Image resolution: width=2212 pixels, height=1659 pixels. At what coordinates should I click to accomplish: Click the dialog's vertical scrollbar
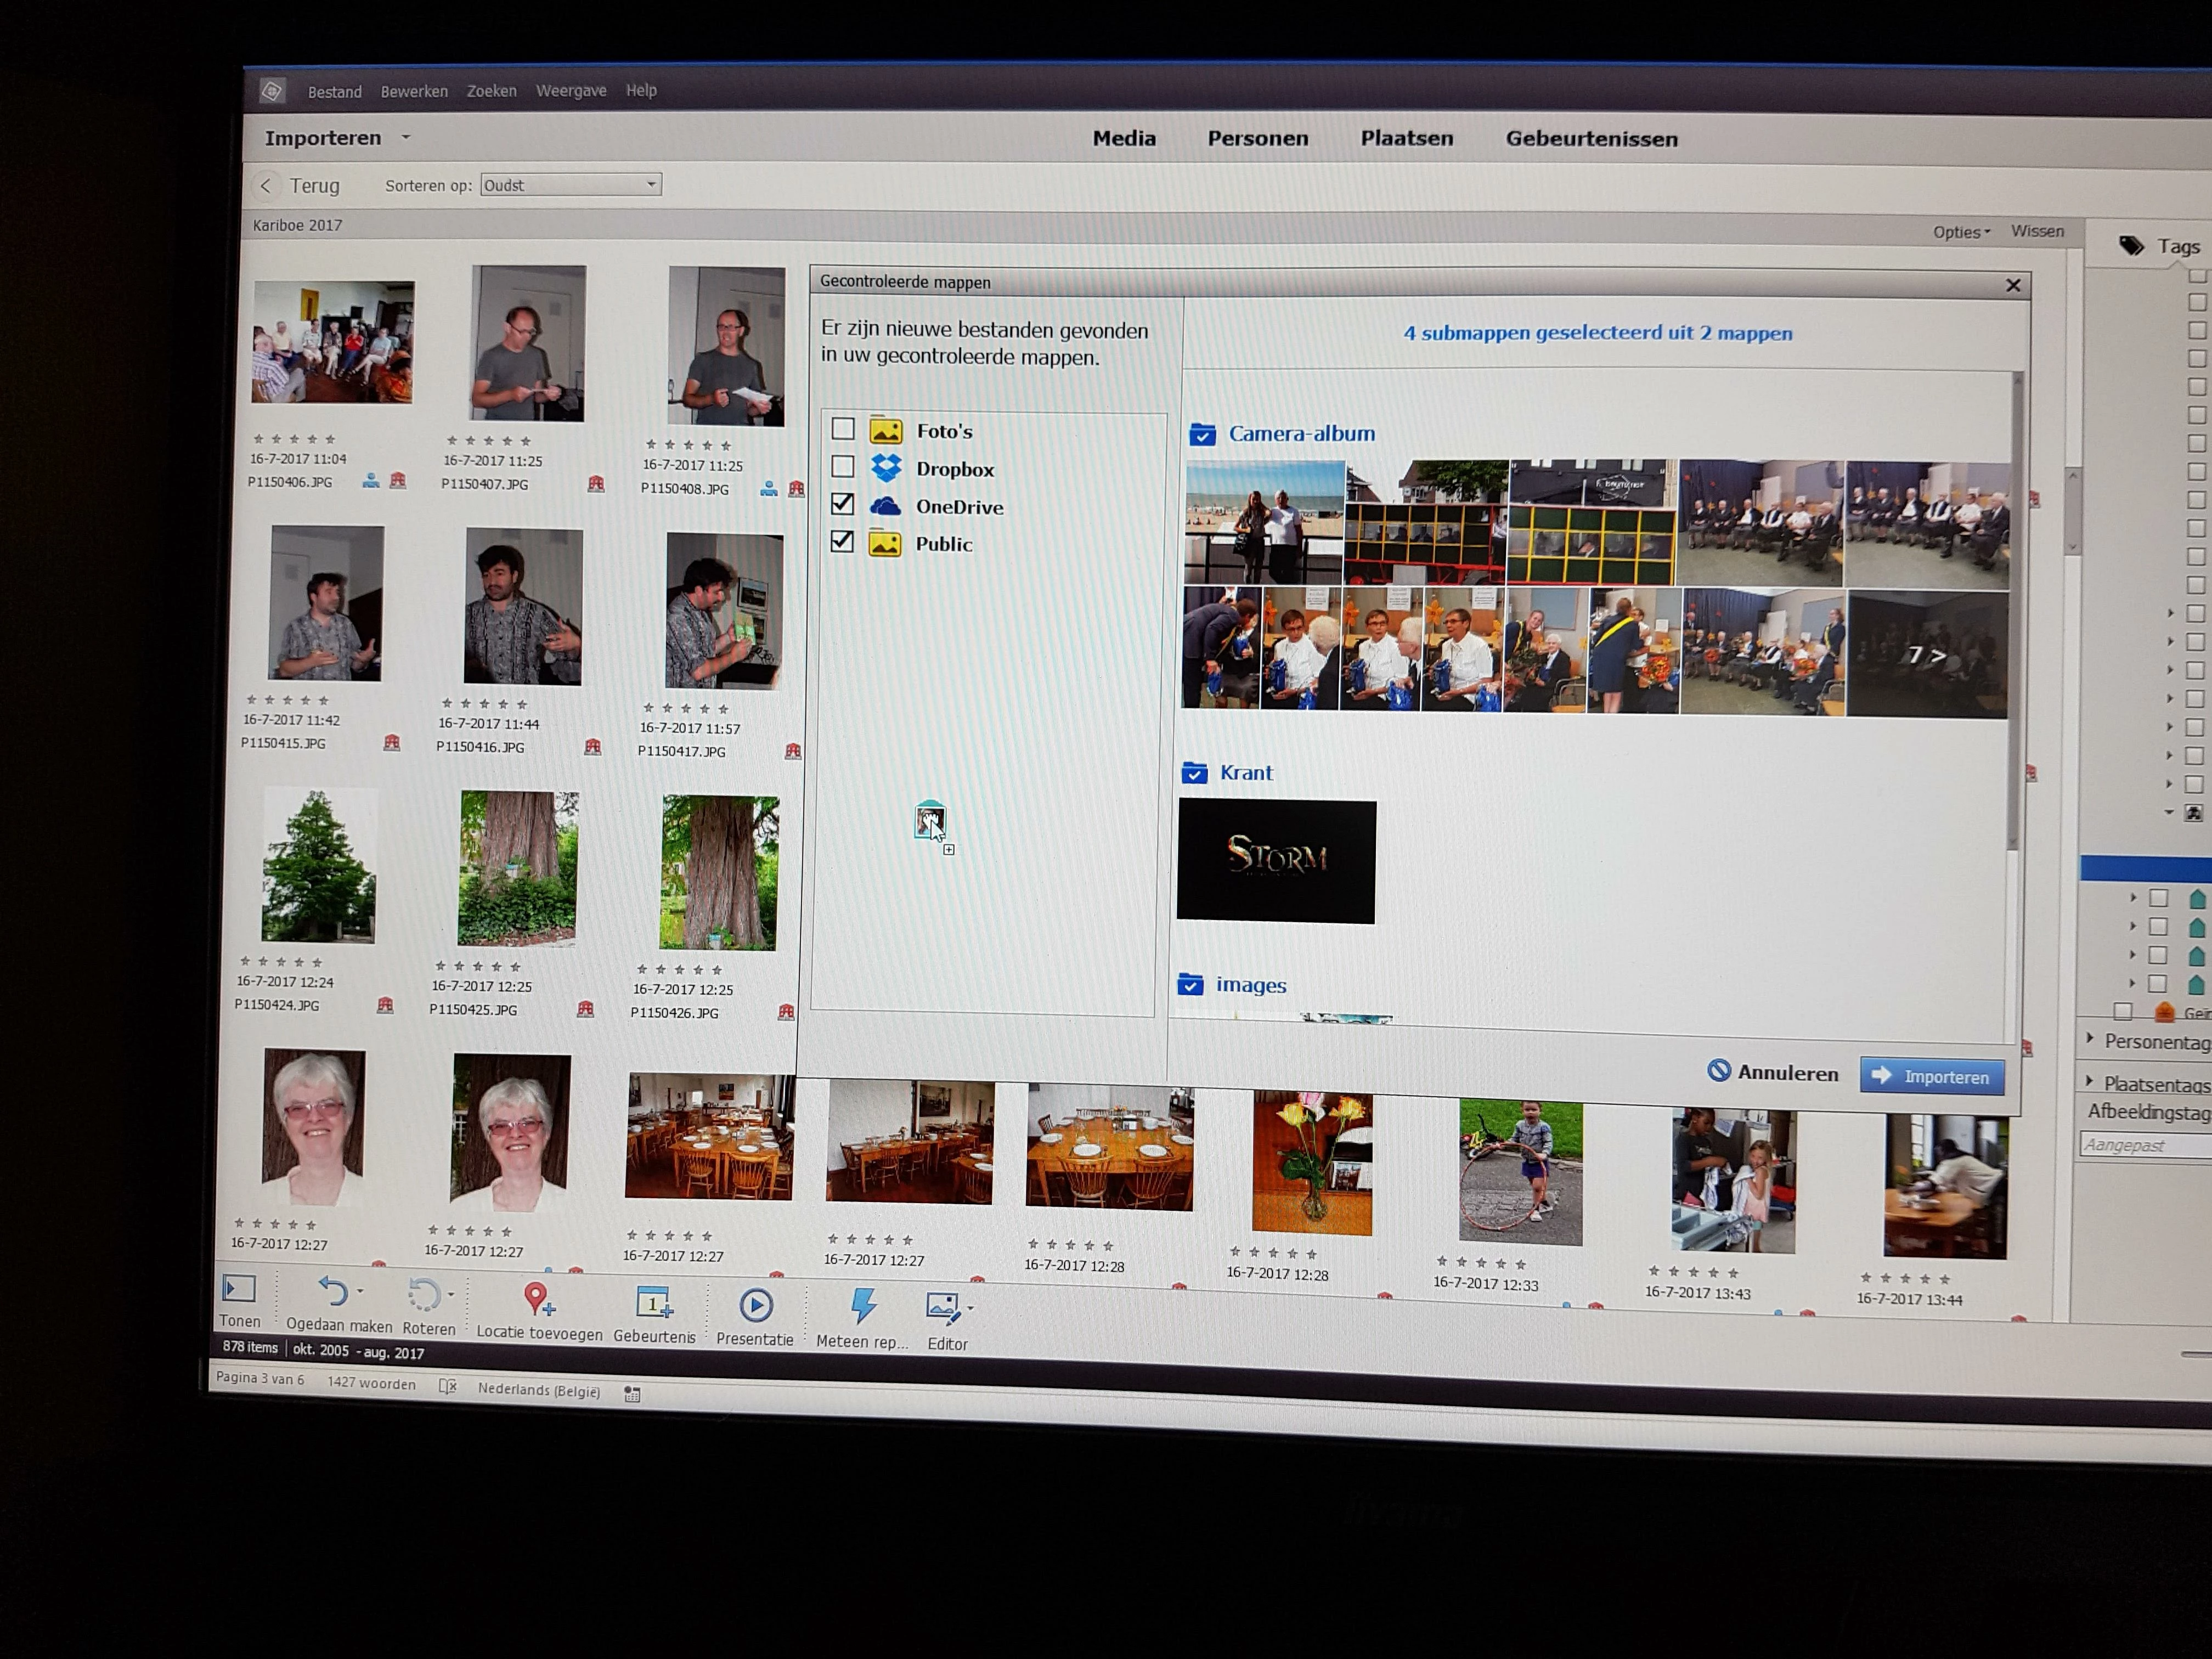(x=2016, y=610)
